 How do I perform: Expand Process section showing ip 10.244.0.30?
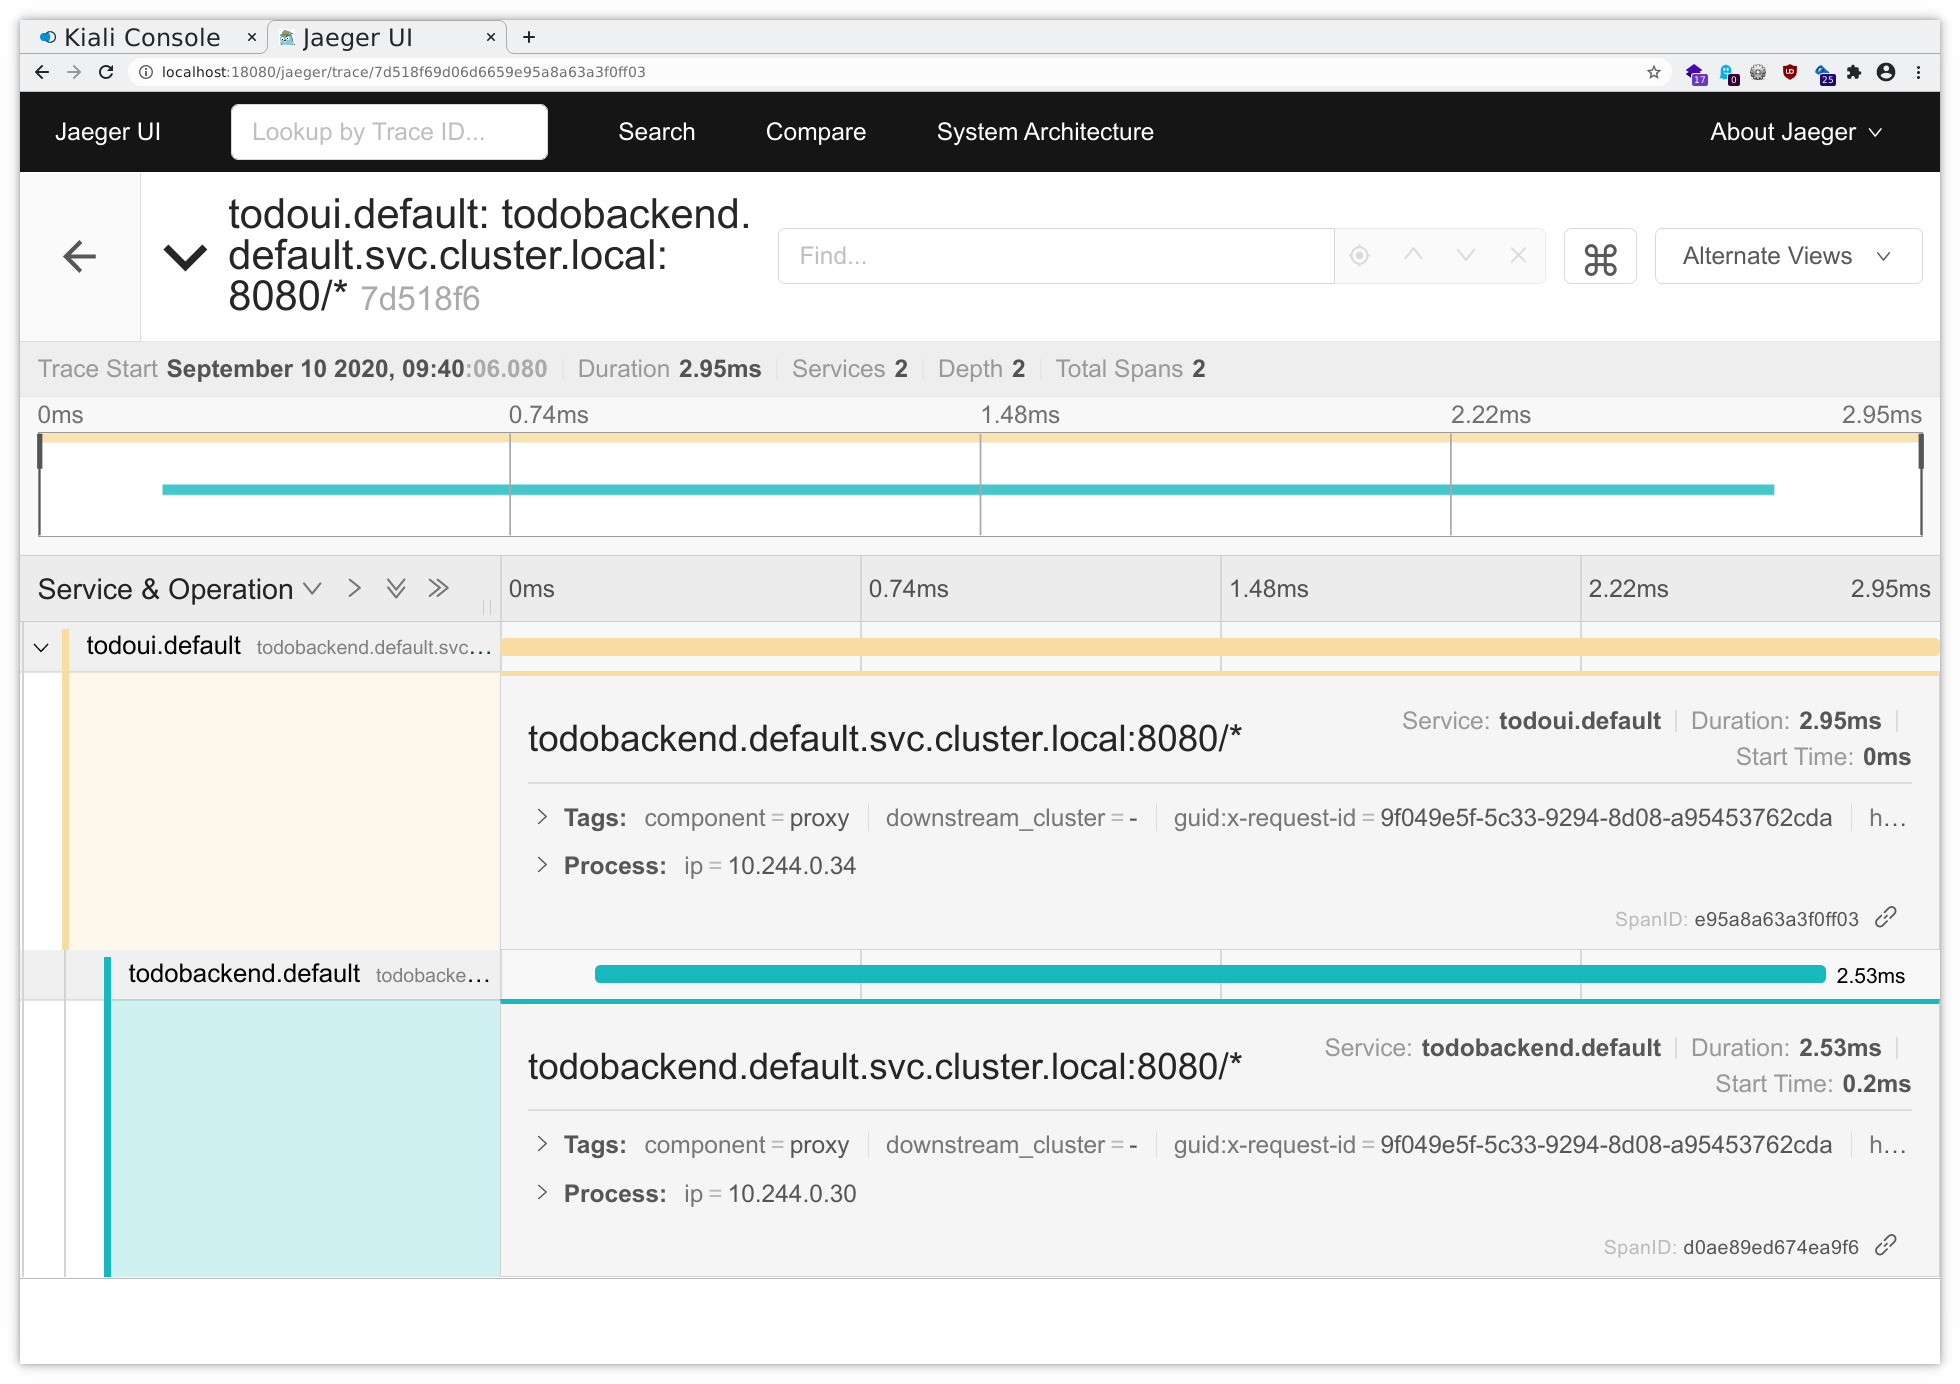(542, 1192)
